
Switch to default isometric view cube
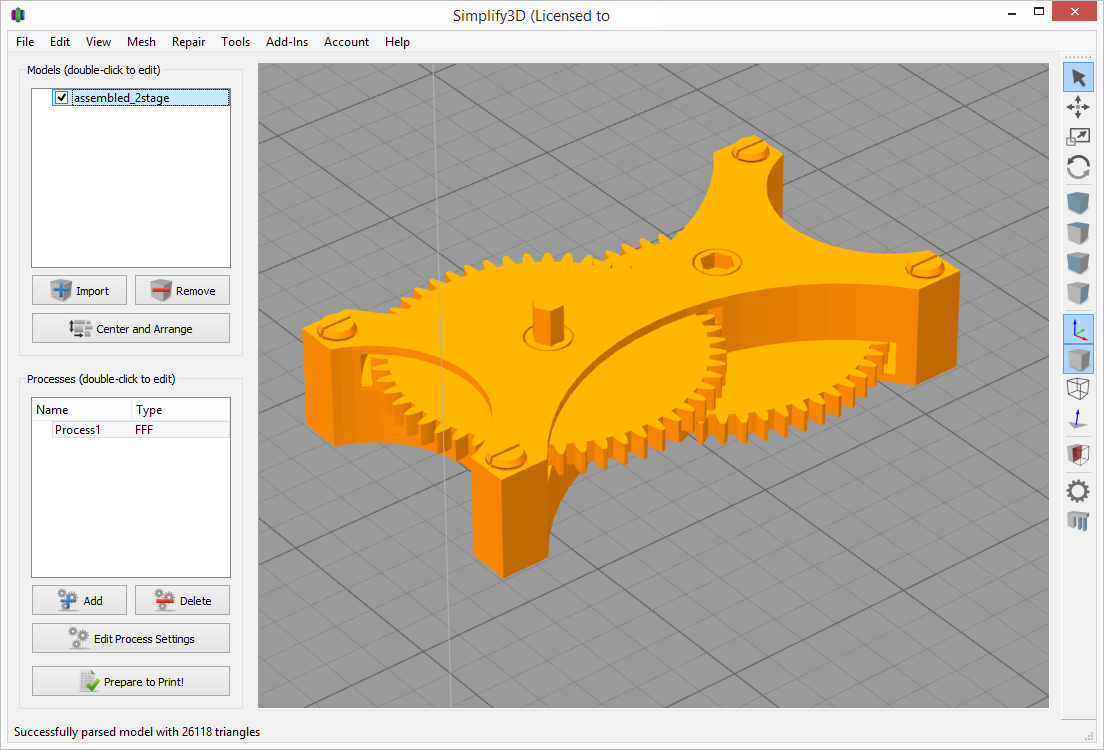(1078, 203)
